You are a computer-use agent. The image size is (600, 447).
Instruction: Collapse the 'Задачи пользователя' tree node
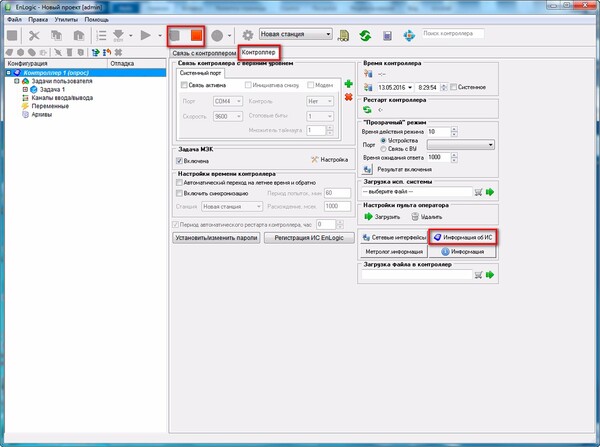pos(17,81)
